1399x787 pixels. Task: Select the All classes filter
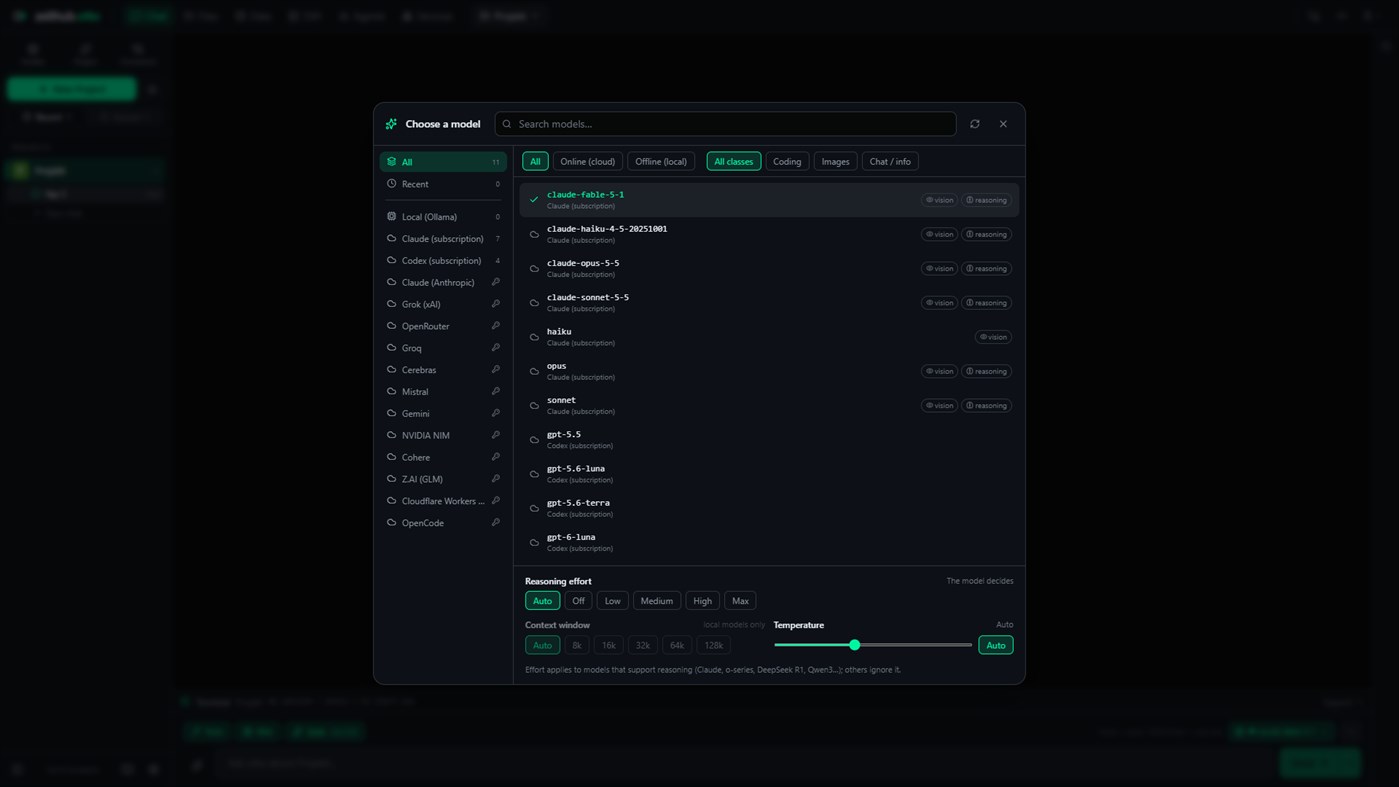(734, 161)
